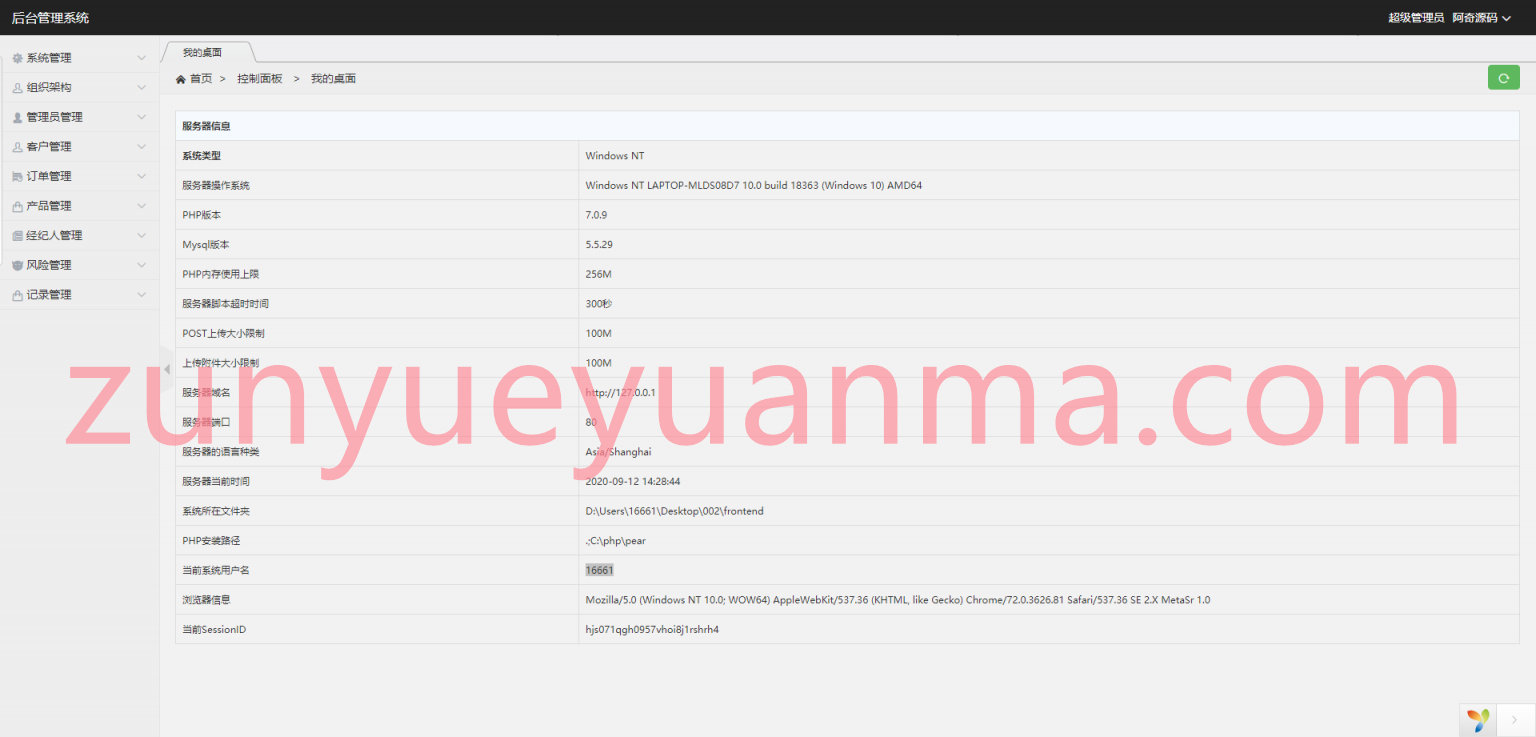The image size is (1536, 737).
Task: Click the Mysql version value 5.5.29
Action: pyautogui.click(x=599, y=244)
